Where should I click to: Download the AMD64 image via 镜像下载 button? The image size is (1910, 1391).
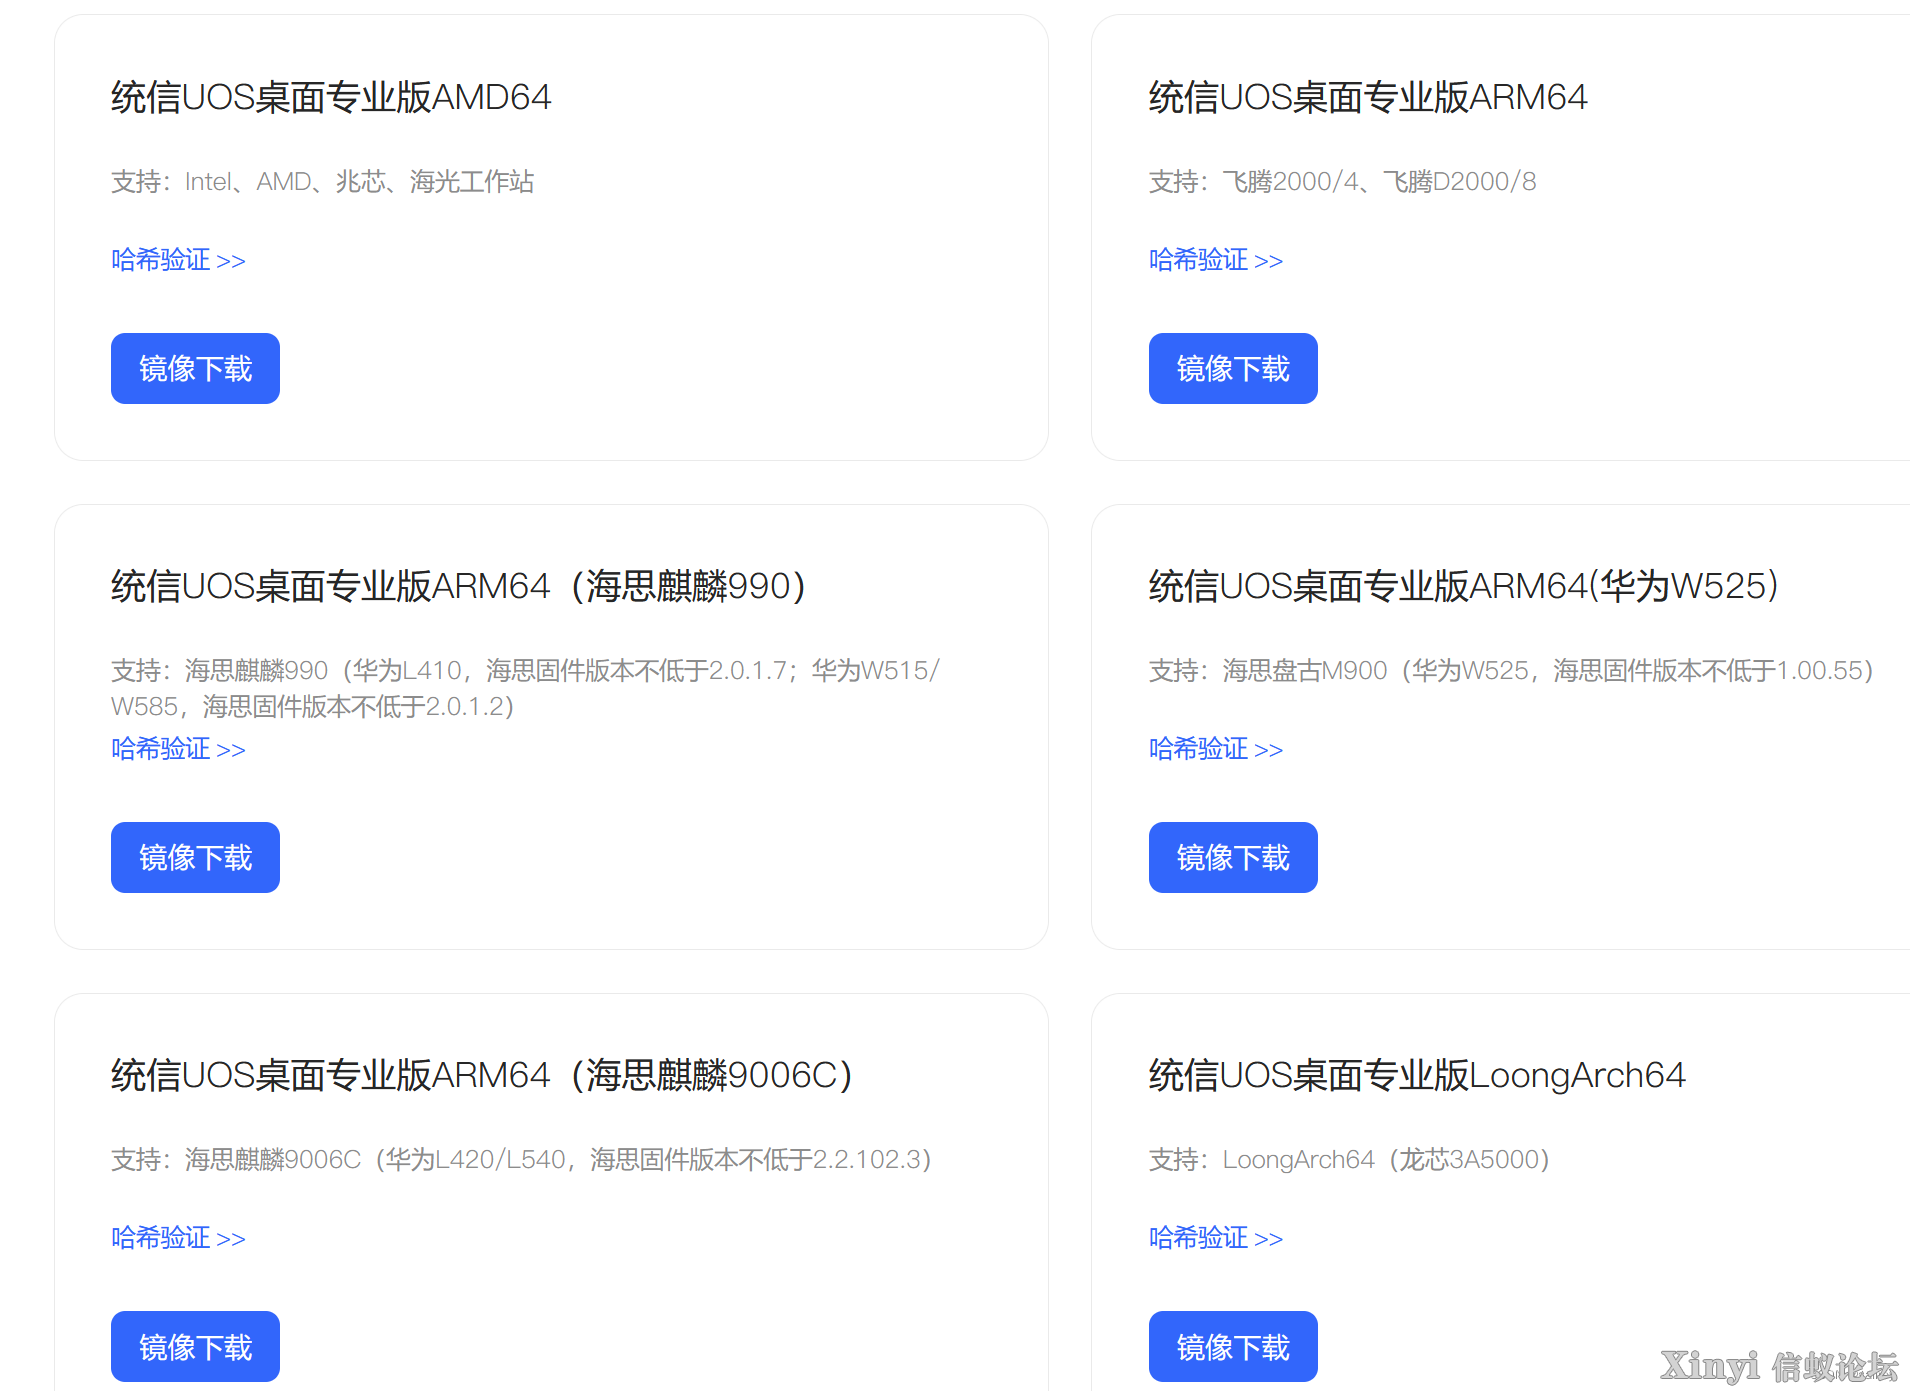point(195,369)
